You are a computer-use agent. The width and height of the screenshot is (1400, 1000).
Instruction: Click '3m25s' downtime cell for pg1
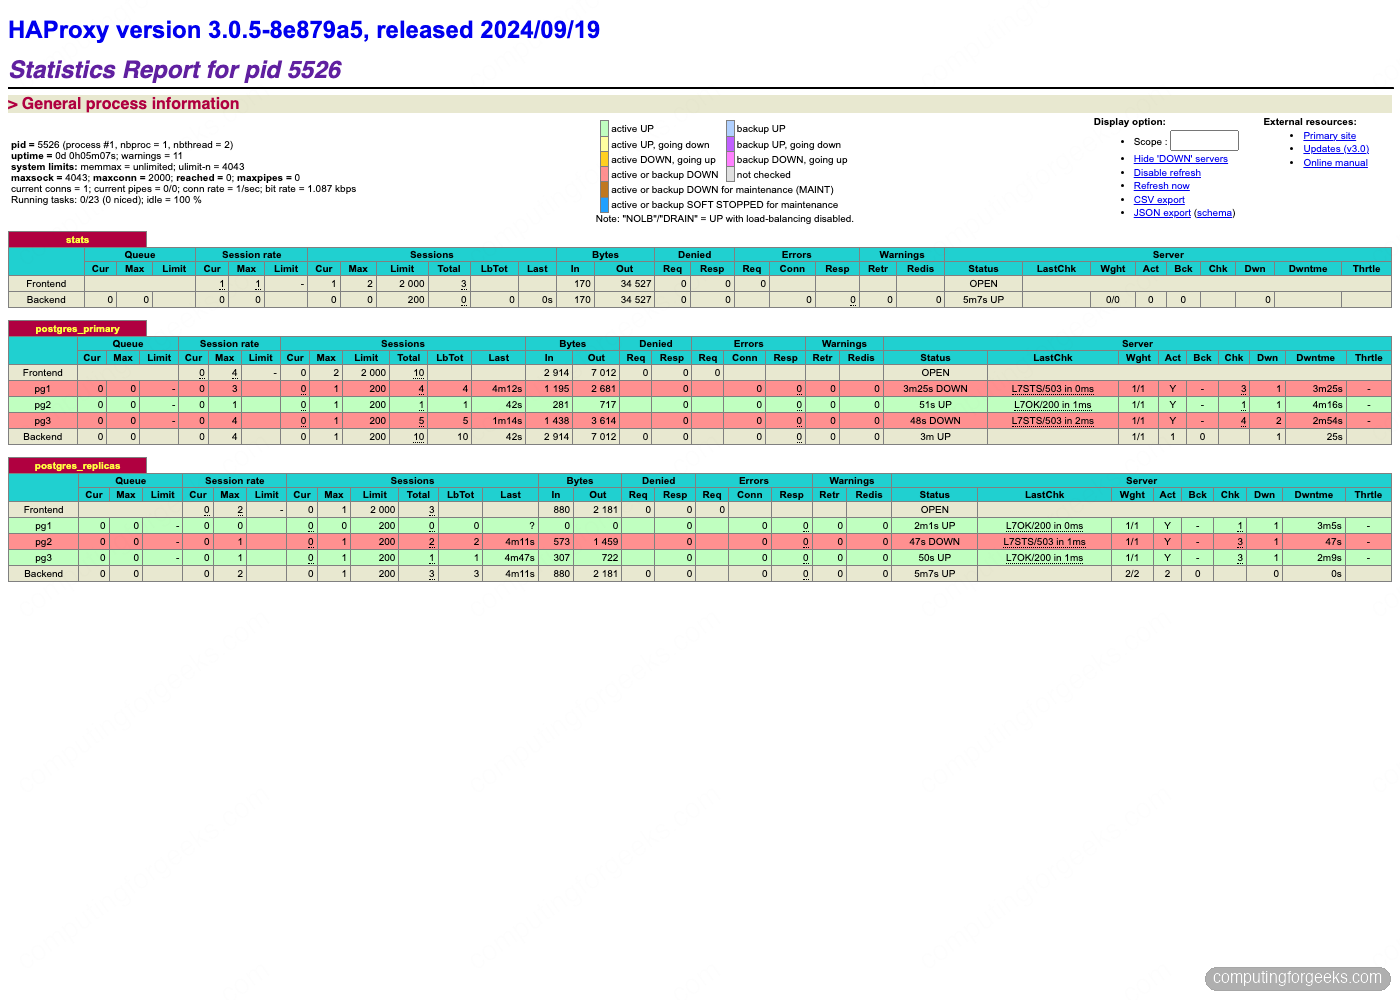pyautogui.click(x=1315, y=389)
